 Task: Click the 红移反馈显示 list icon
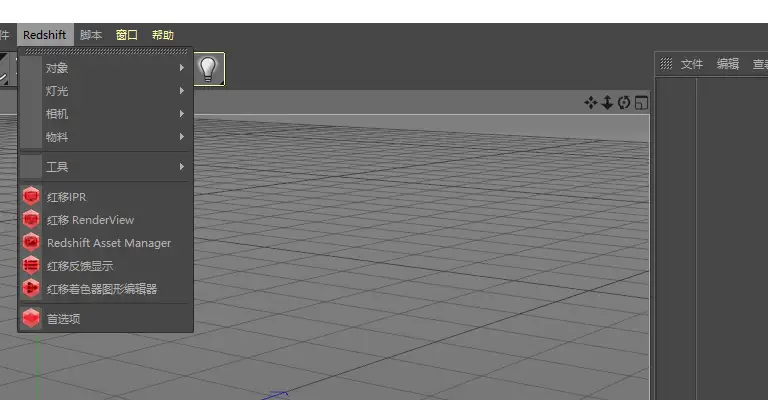31,266
